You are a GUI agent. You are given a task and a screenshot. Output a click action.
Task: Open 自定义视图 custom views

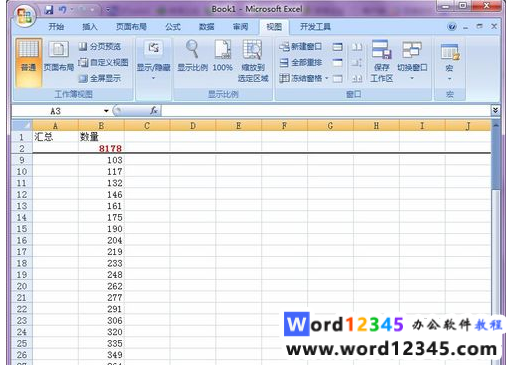103,63
